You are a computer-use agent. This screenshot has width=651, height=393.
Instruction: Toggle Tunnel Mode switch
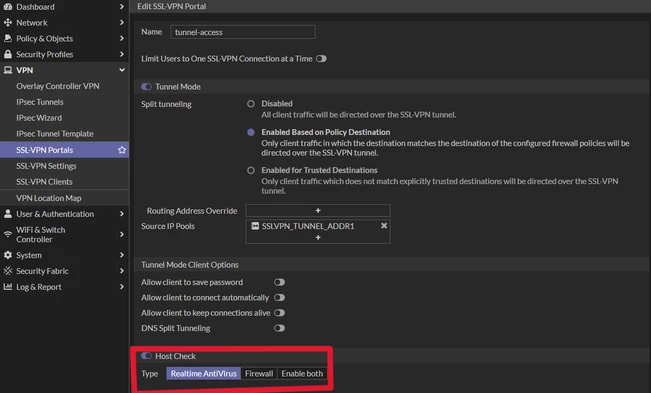pos(146,86)
